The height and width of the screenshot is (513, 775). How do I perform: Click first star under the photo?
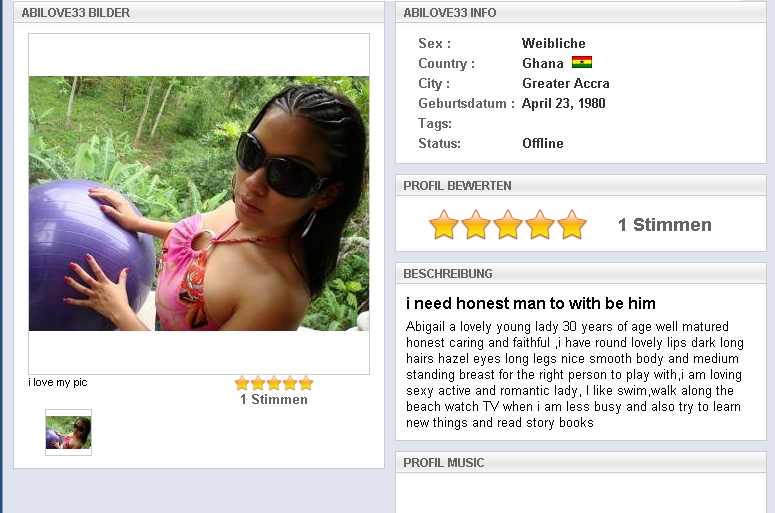coord(242,383)
